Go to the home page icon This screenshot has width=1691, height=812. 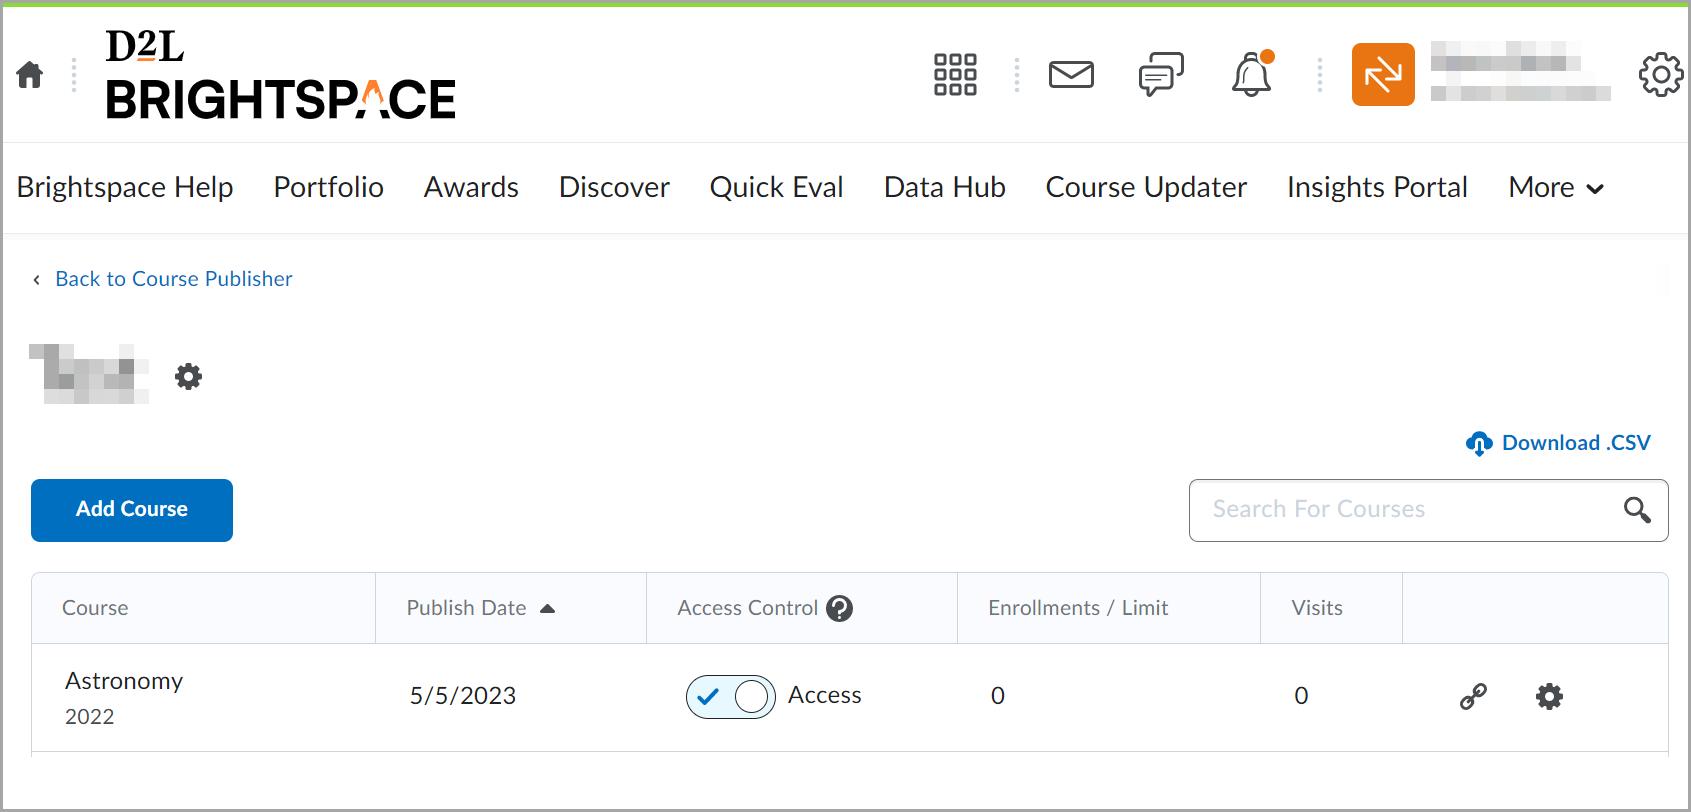point(30,75)
